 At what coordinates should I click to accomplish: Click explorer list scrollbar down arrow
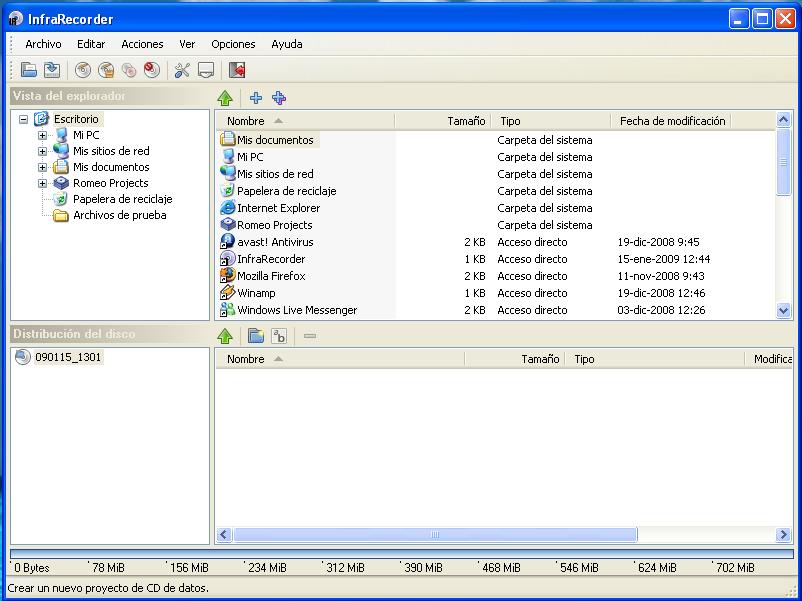(x=784, y=310)
